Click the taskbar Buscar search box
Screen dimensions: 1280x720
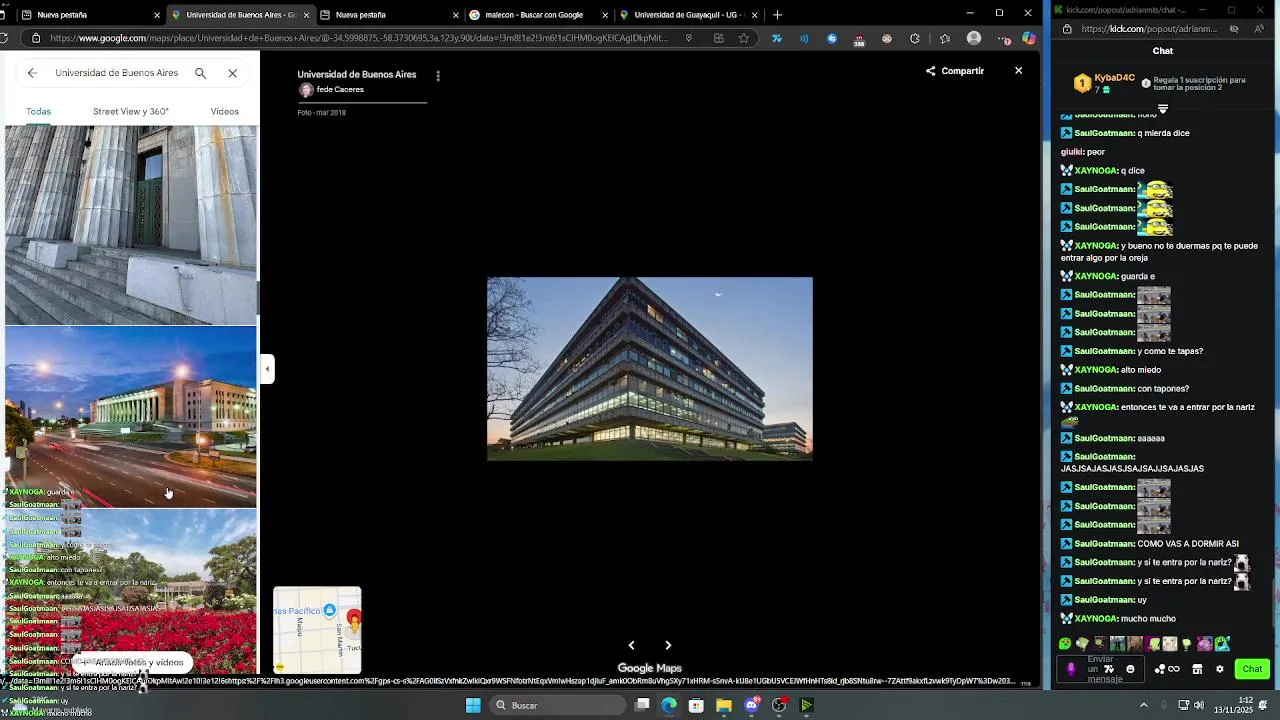559,705
